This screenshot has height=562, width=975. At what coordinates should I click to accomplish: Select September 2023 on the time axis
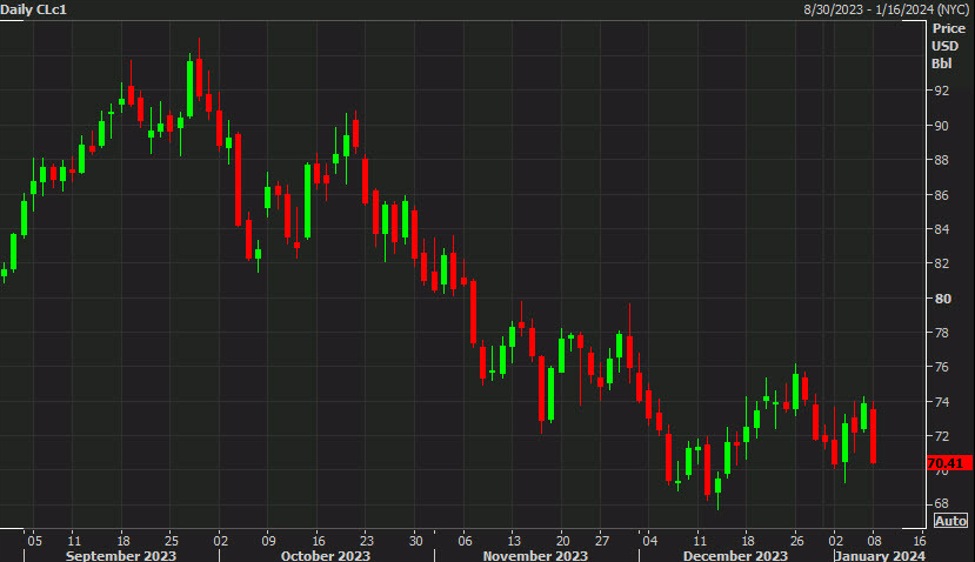(121, 555)
